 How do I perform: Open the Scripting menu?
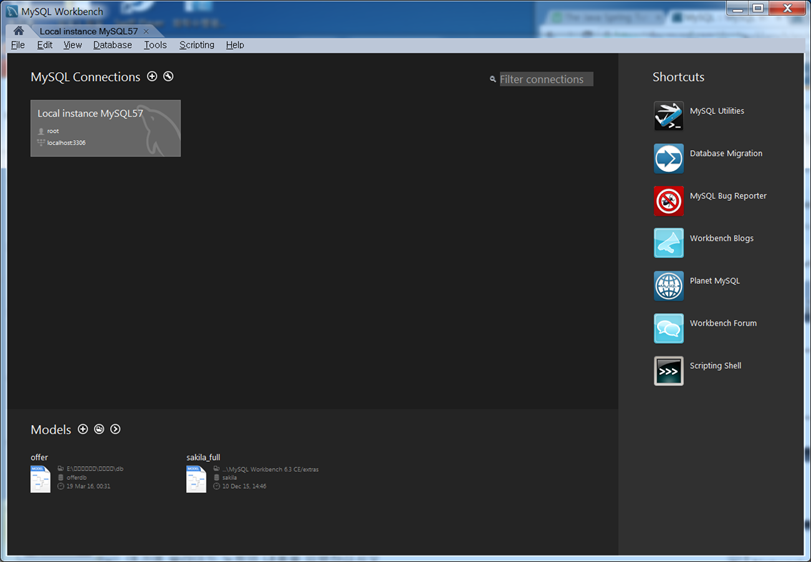[x=197, y=45]
